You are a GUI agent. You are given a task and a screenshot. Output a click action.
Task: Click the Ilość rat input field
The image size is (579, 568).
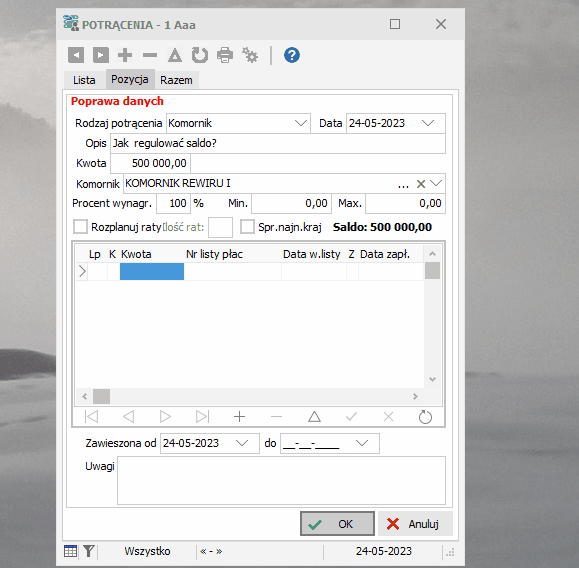(220, 227)
